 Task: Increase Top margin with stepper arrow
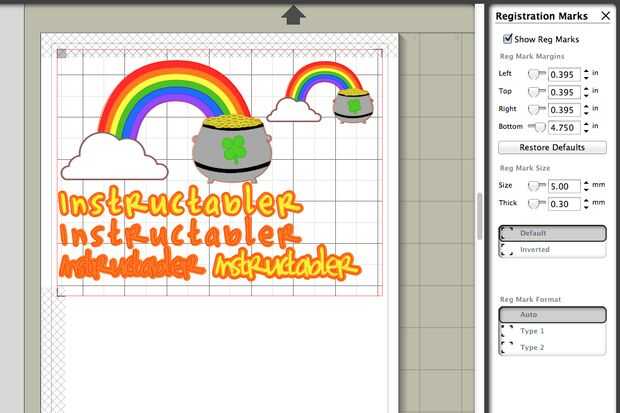pos(586,89)
